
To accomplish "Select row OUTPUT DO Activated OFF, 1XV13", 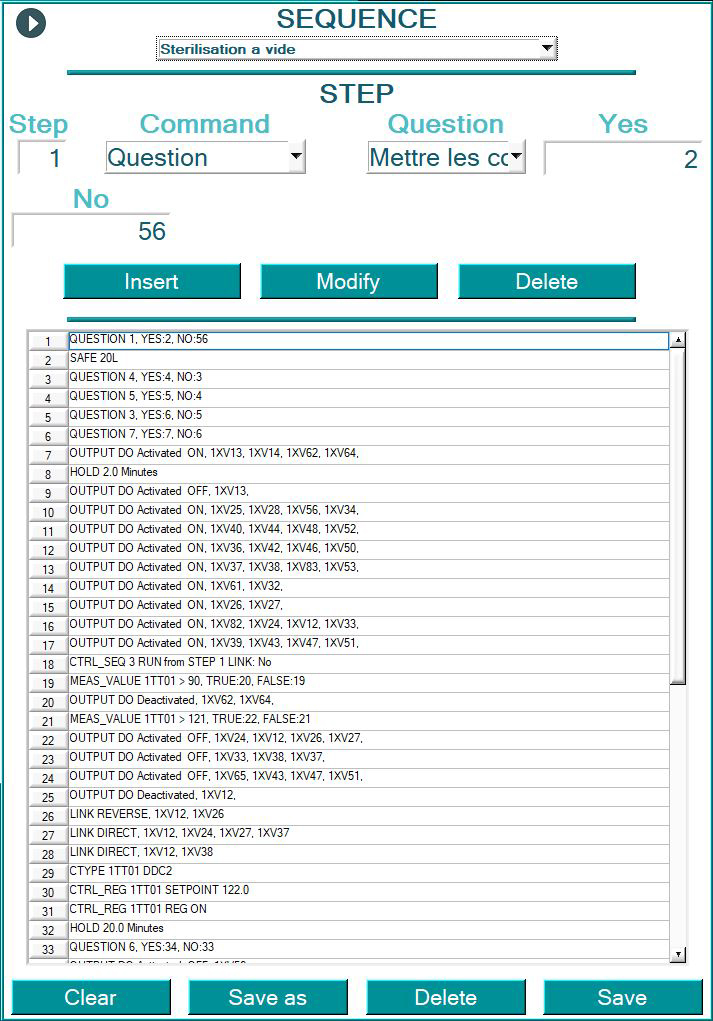I will 369,493.
